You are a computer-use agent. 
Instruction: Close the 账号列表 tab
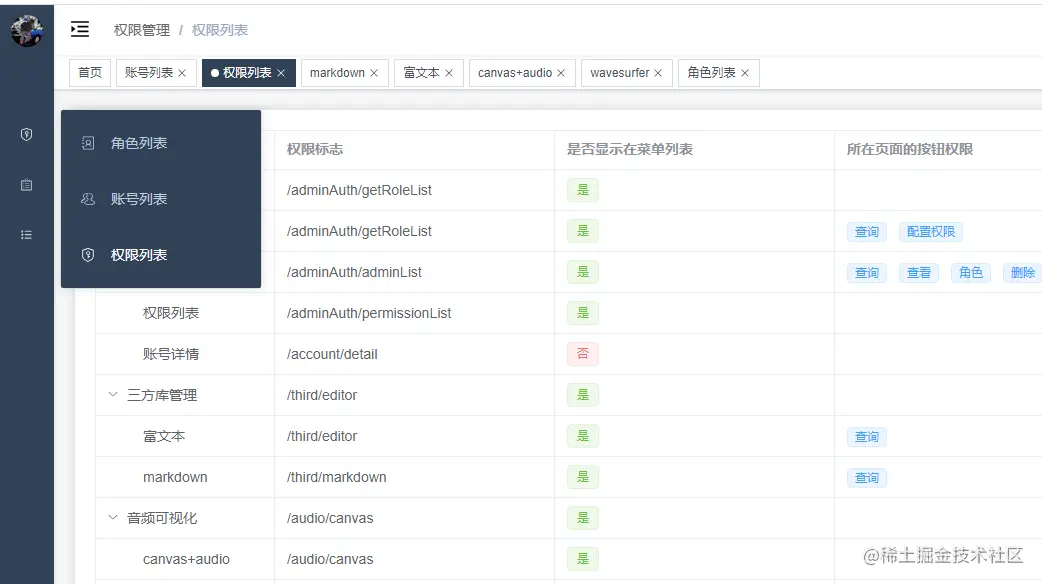(182, 73)
